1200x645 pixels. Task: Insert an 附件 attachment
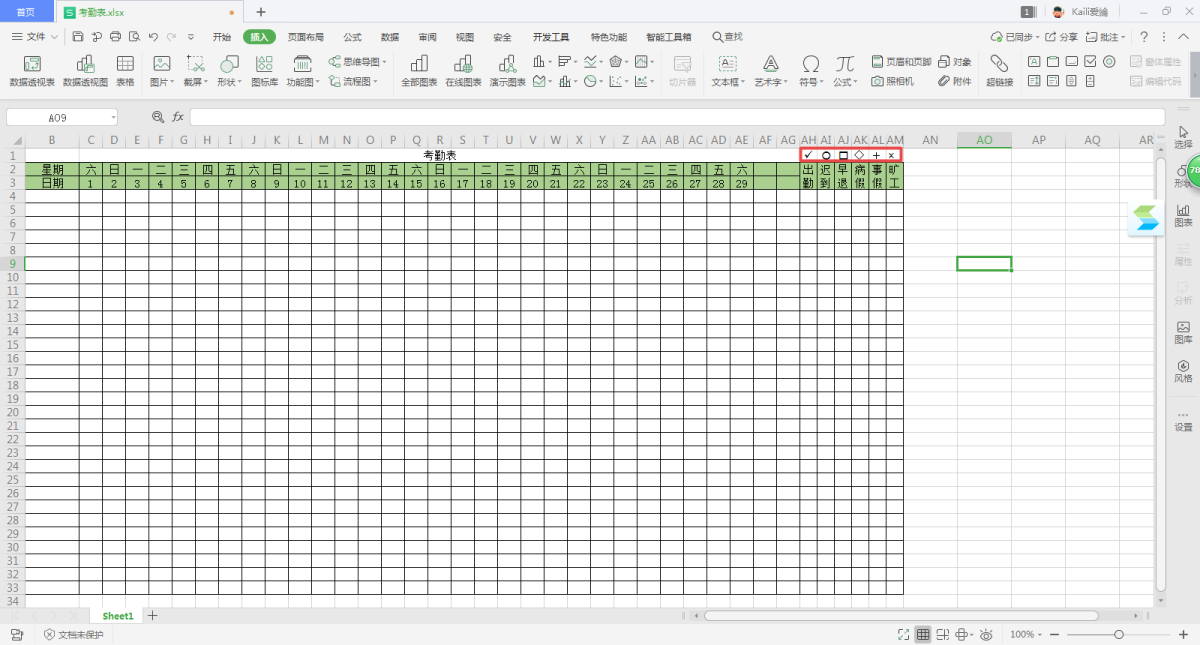click(954, 81)
